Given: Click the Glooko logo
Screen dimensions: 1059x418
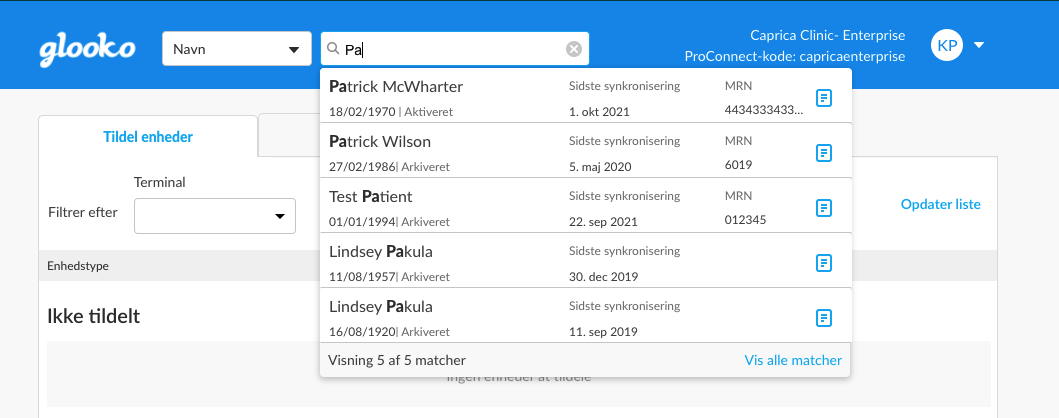Looking at the screenshot, I should pyautogui.click(x=87, y=50).
